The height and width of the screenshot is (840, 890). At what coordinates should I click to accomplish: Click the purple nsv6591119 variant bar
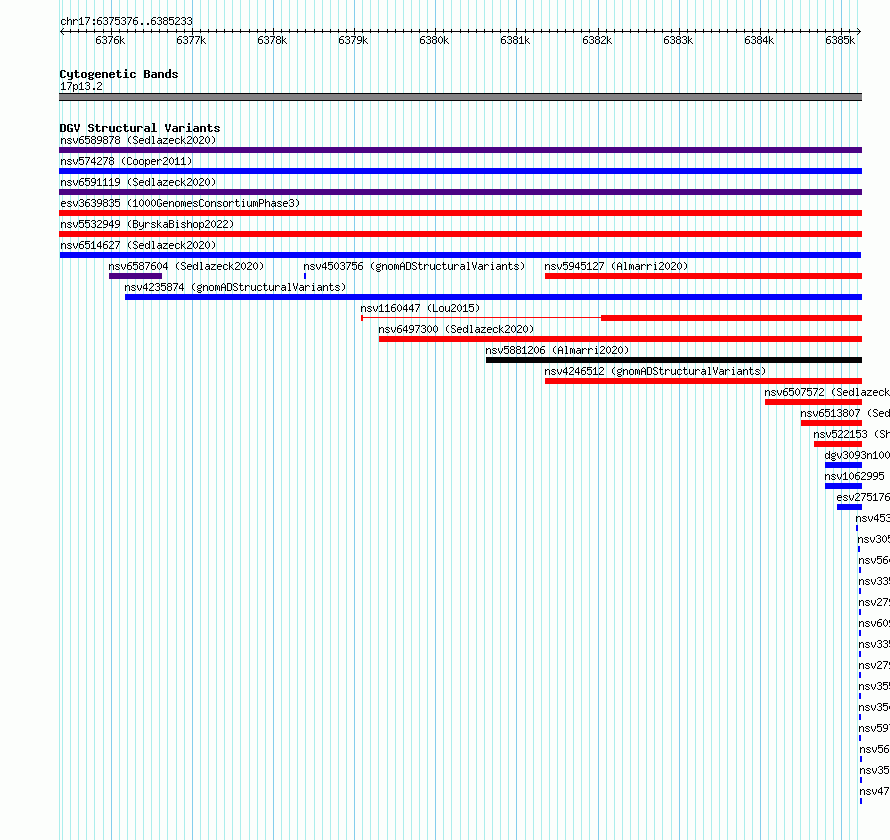460,192
